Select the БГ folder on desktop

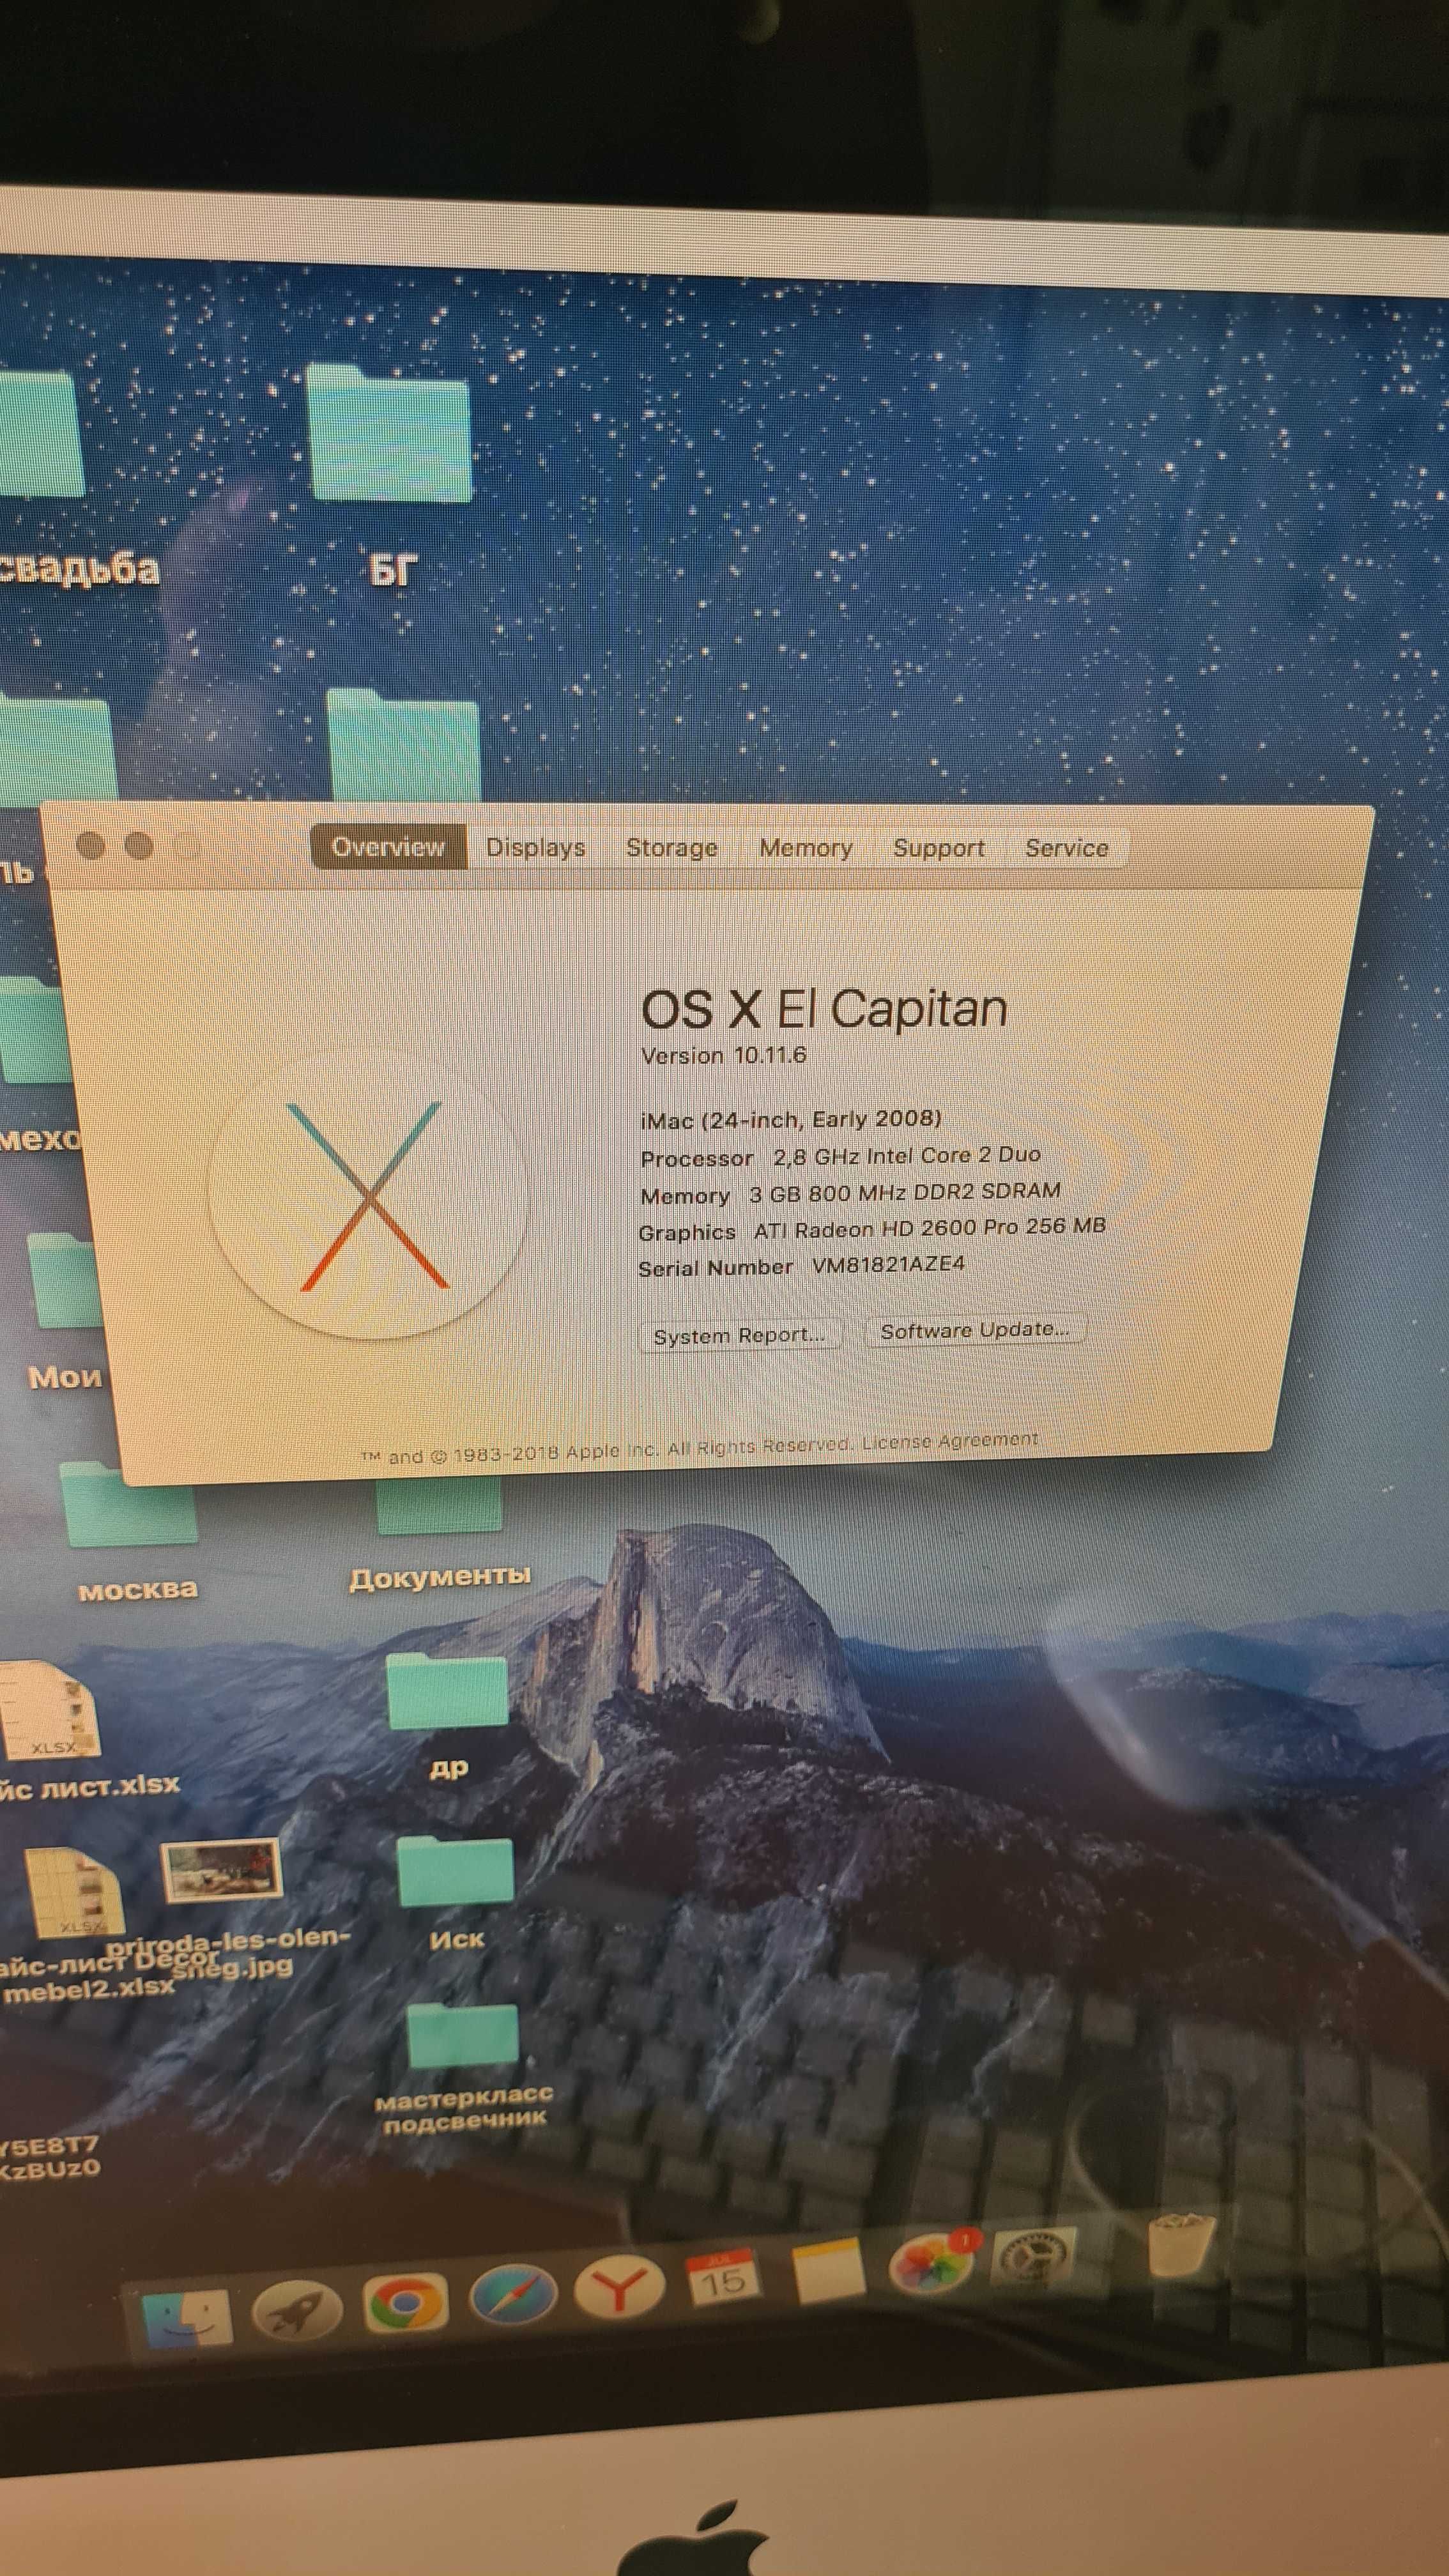click(x=389, y=433)
